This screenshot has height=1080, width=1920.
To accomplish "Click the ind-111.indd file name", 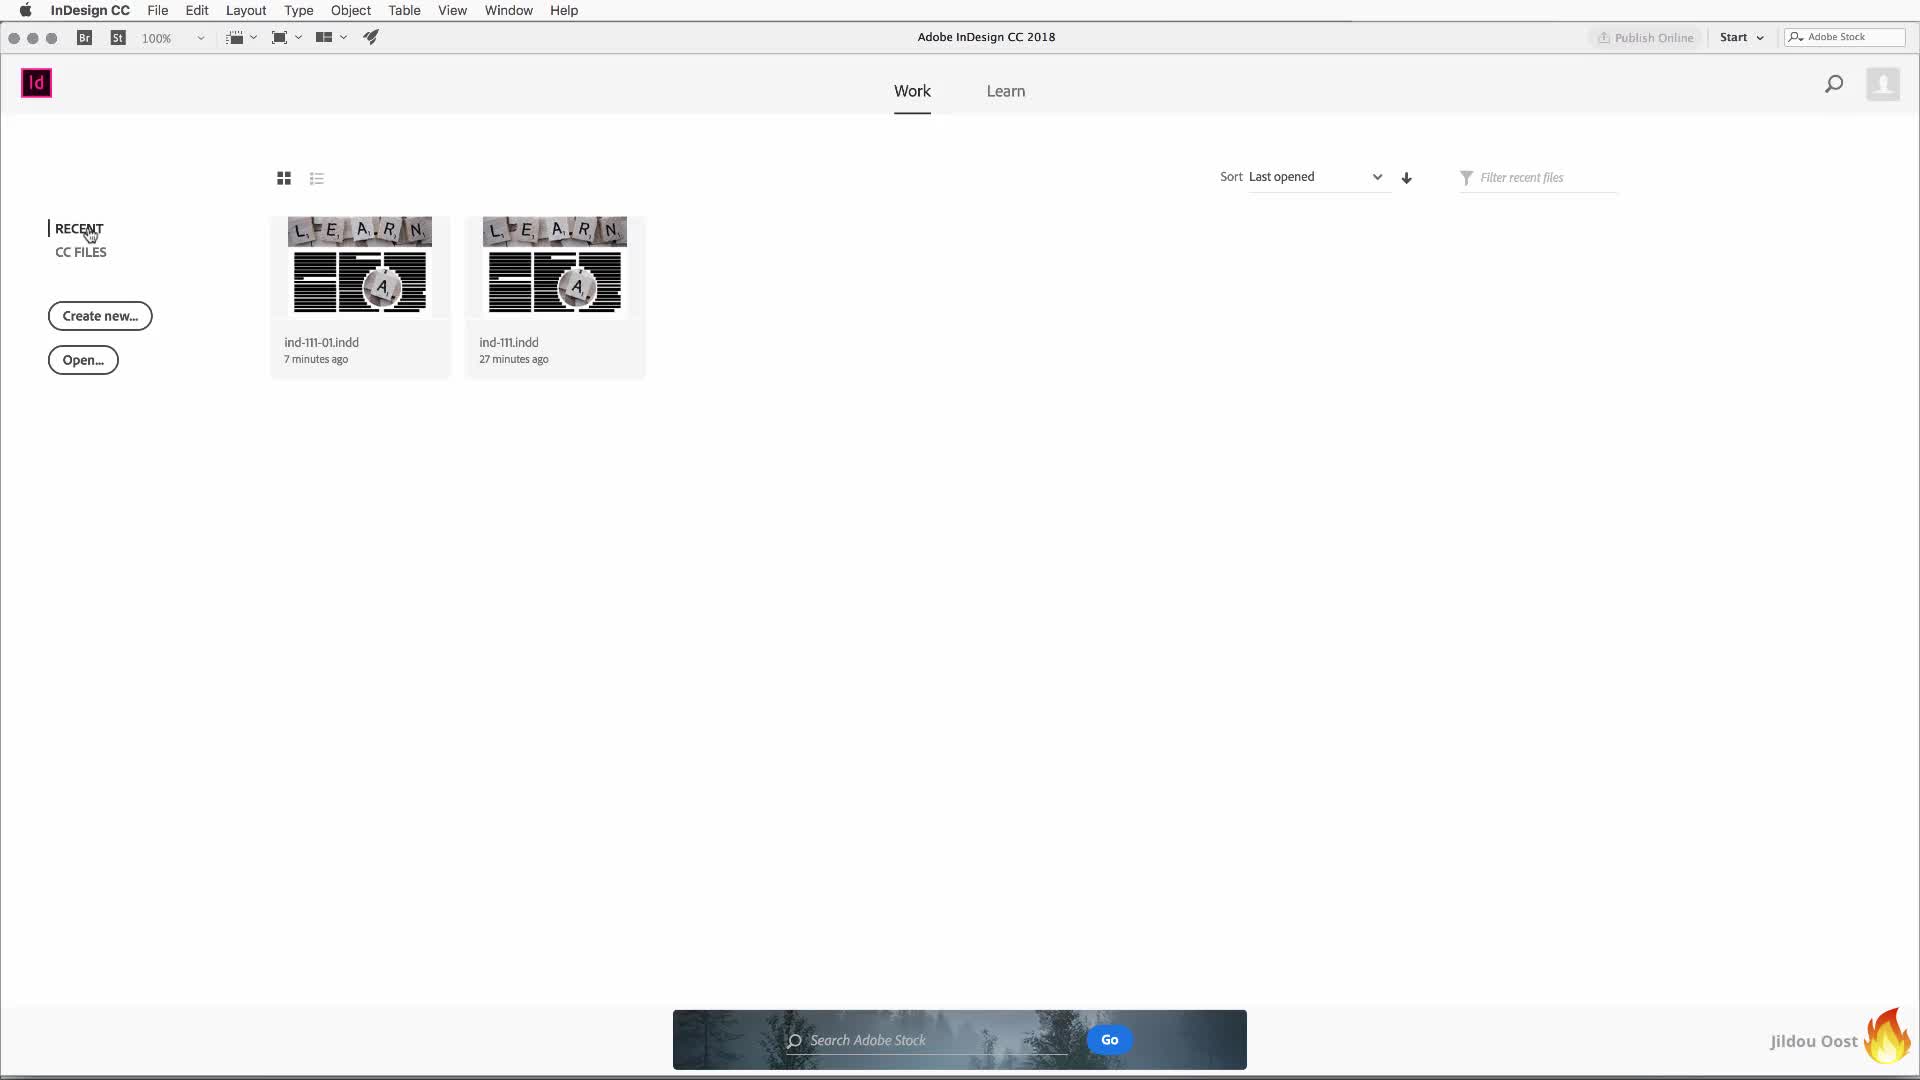I will click(x=509, y=342).
